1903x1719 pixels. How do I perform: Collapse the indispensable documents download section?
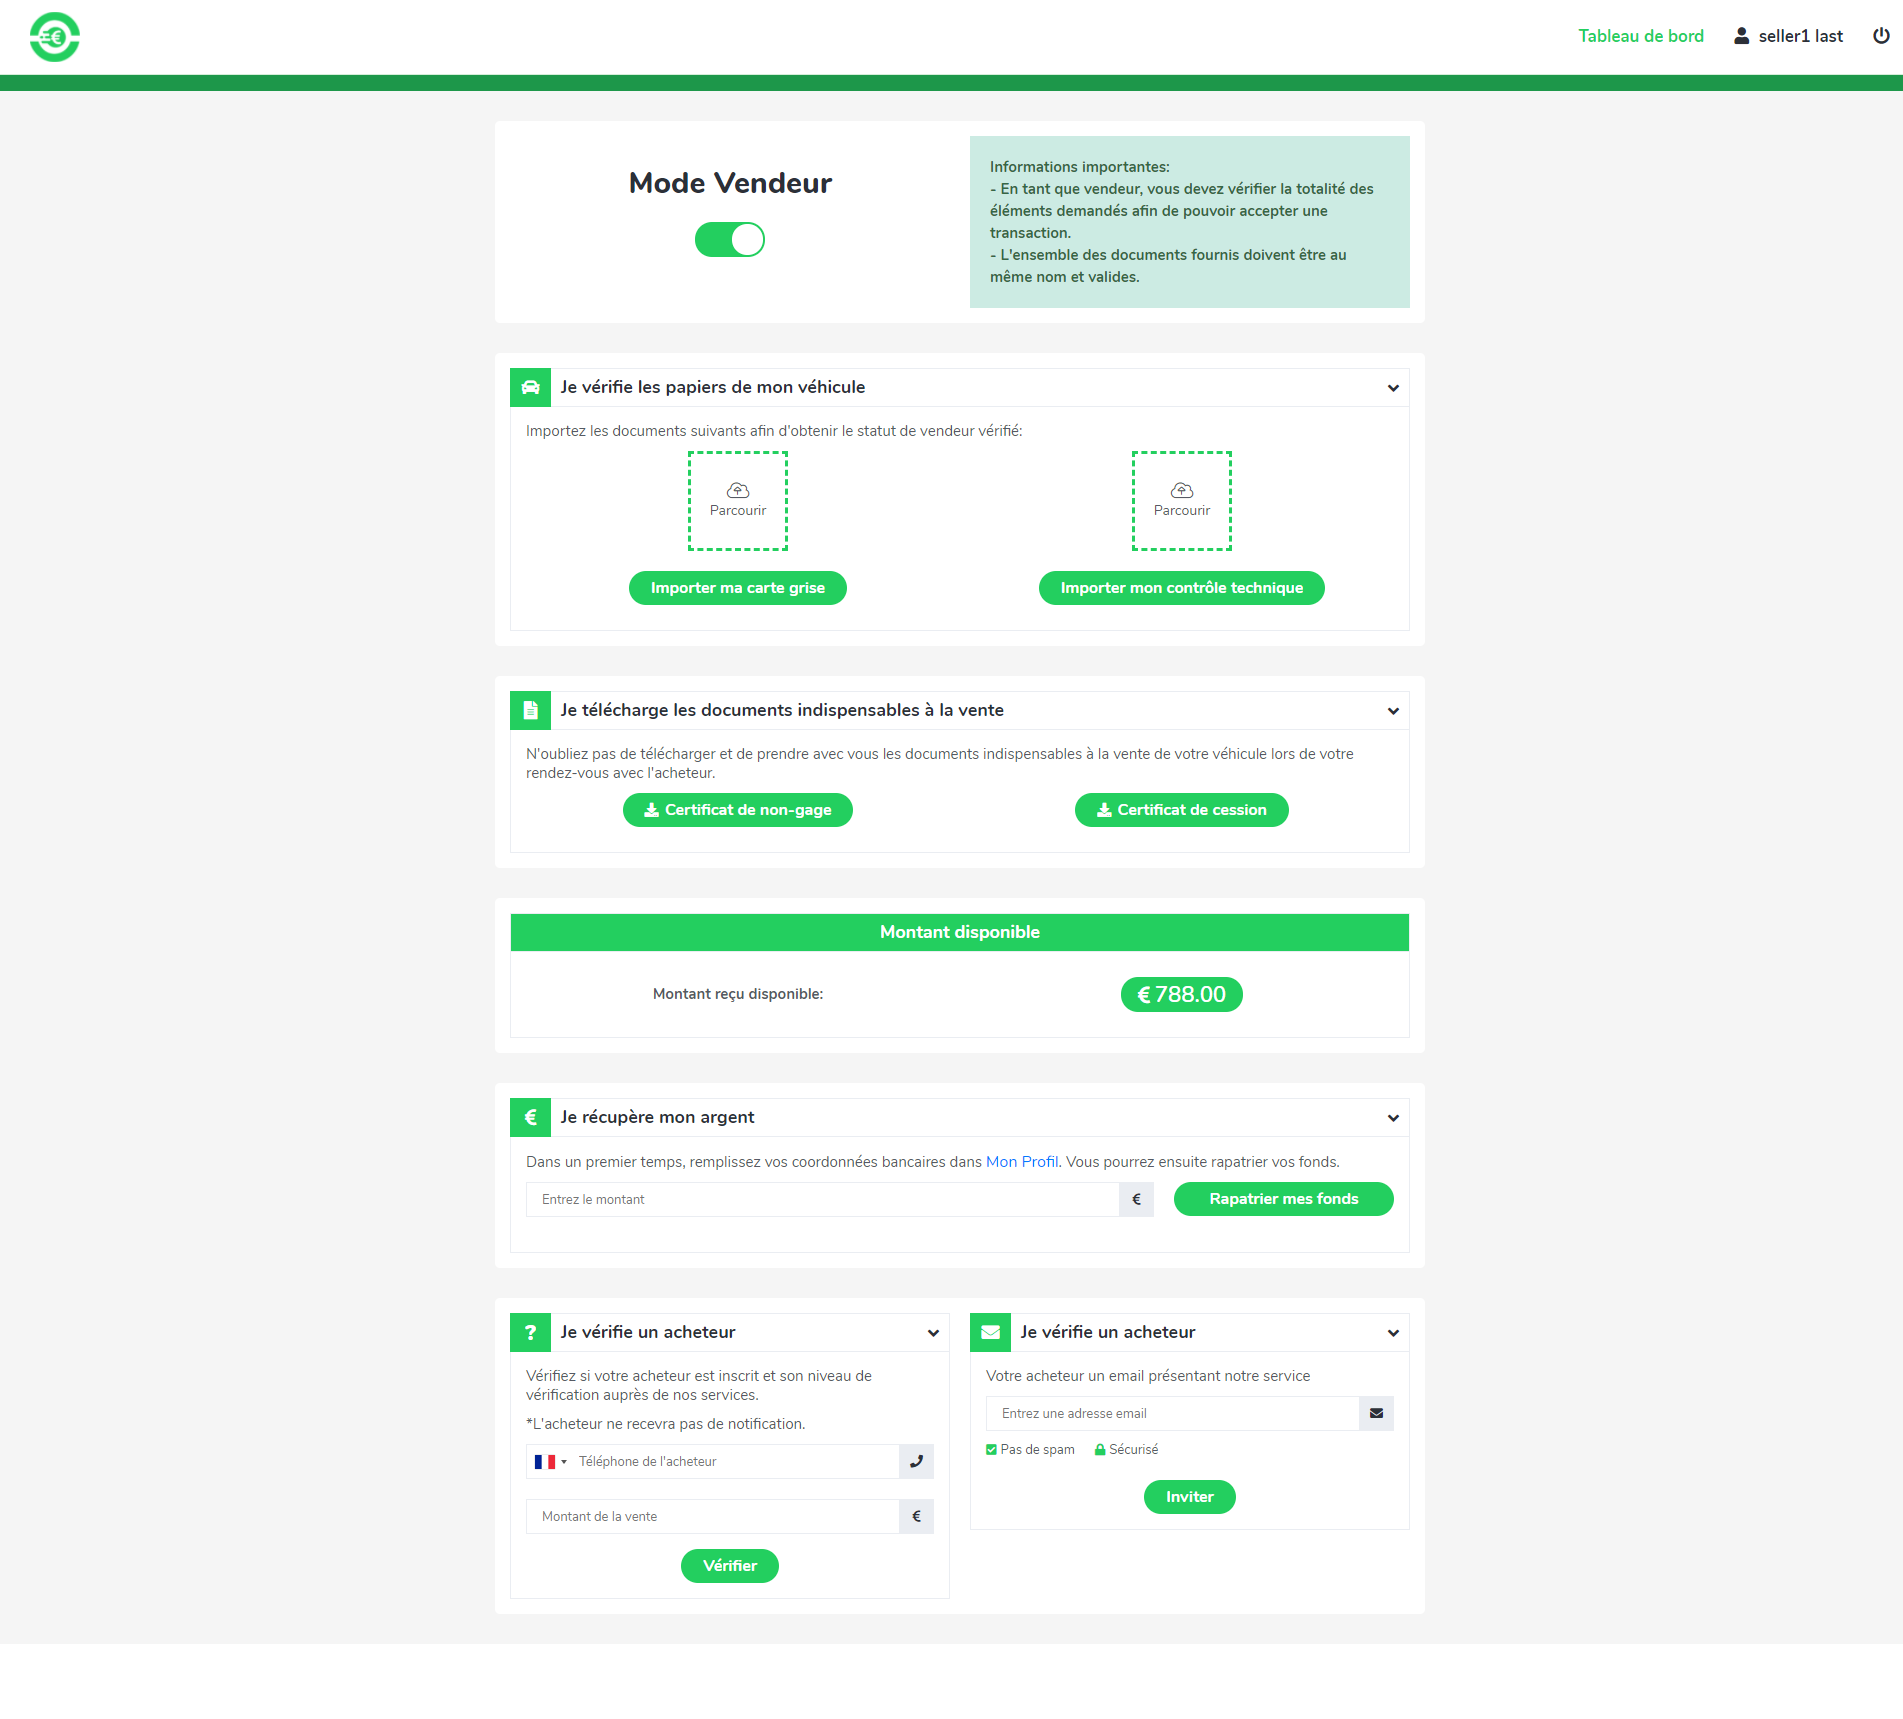tap(1393, 711)
